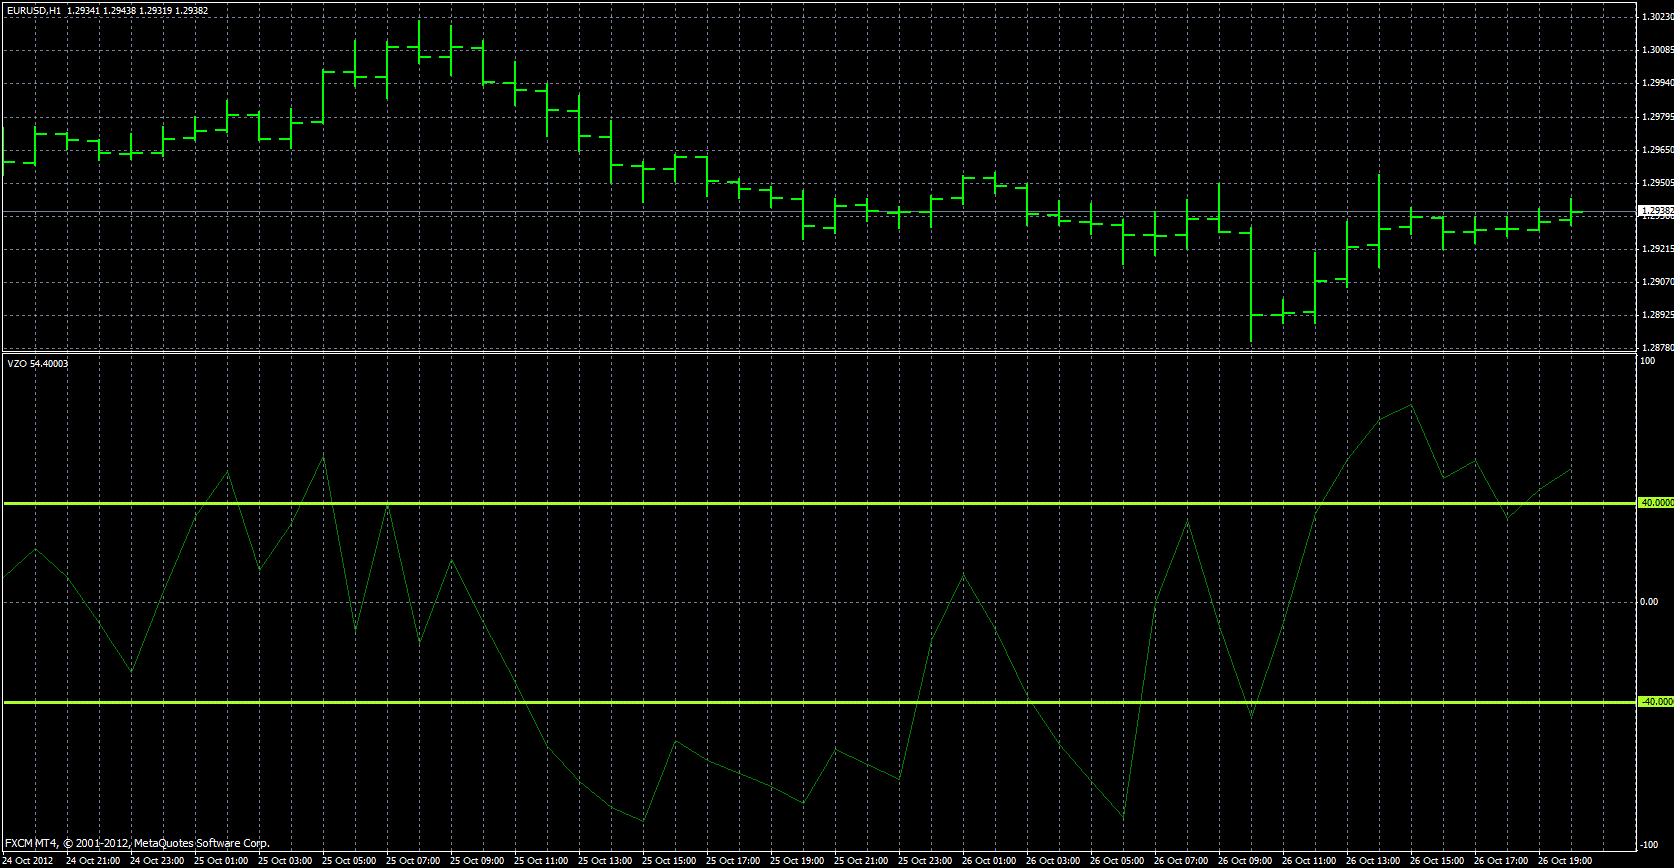Click the 25 Oct 11:00 time label
This screenshot has width=1674, height=868.
(541, 861)
